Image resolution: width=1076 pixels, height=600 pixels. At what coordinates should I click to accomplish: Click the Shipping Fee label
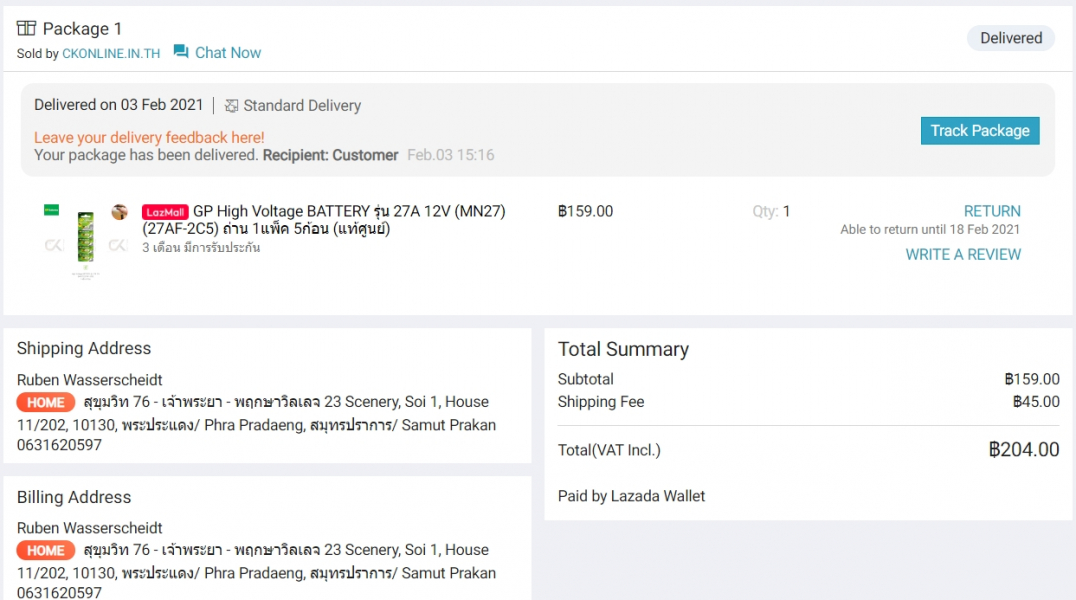tap(601, 402)
